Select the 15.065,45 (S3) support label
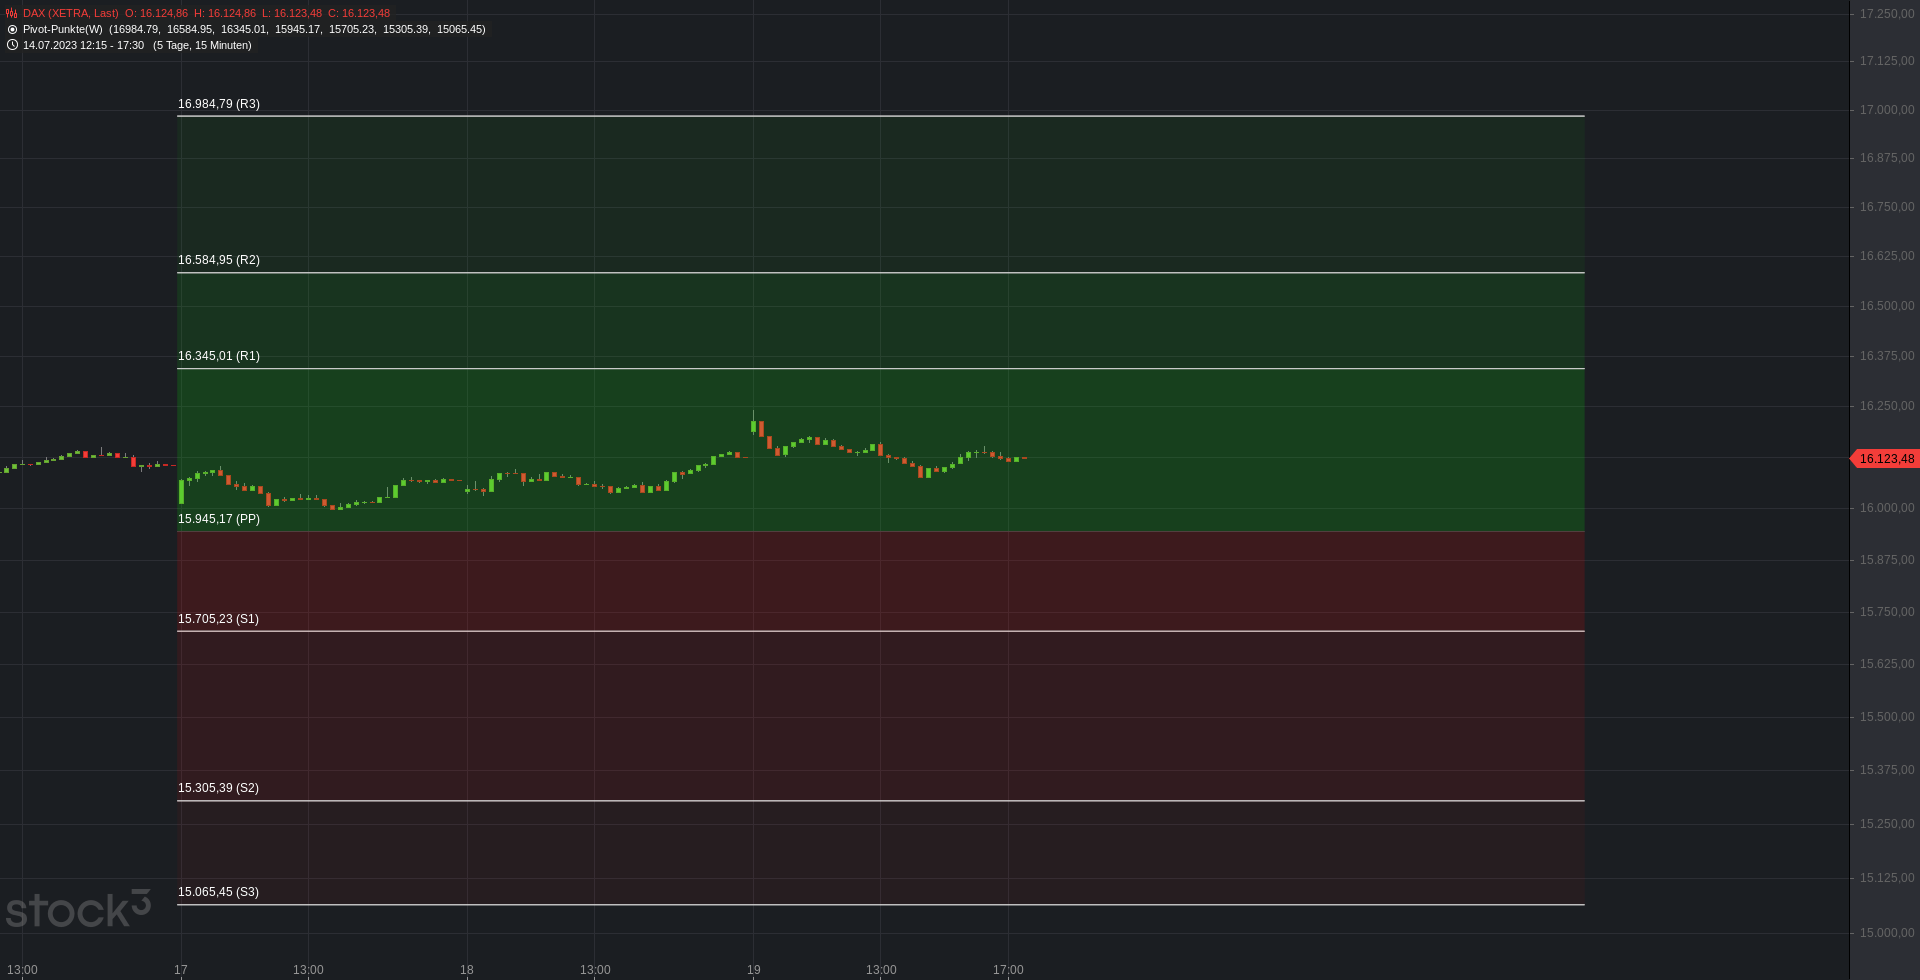The image size is (1920, 980). pyautogui.click(x=218, y=892)
